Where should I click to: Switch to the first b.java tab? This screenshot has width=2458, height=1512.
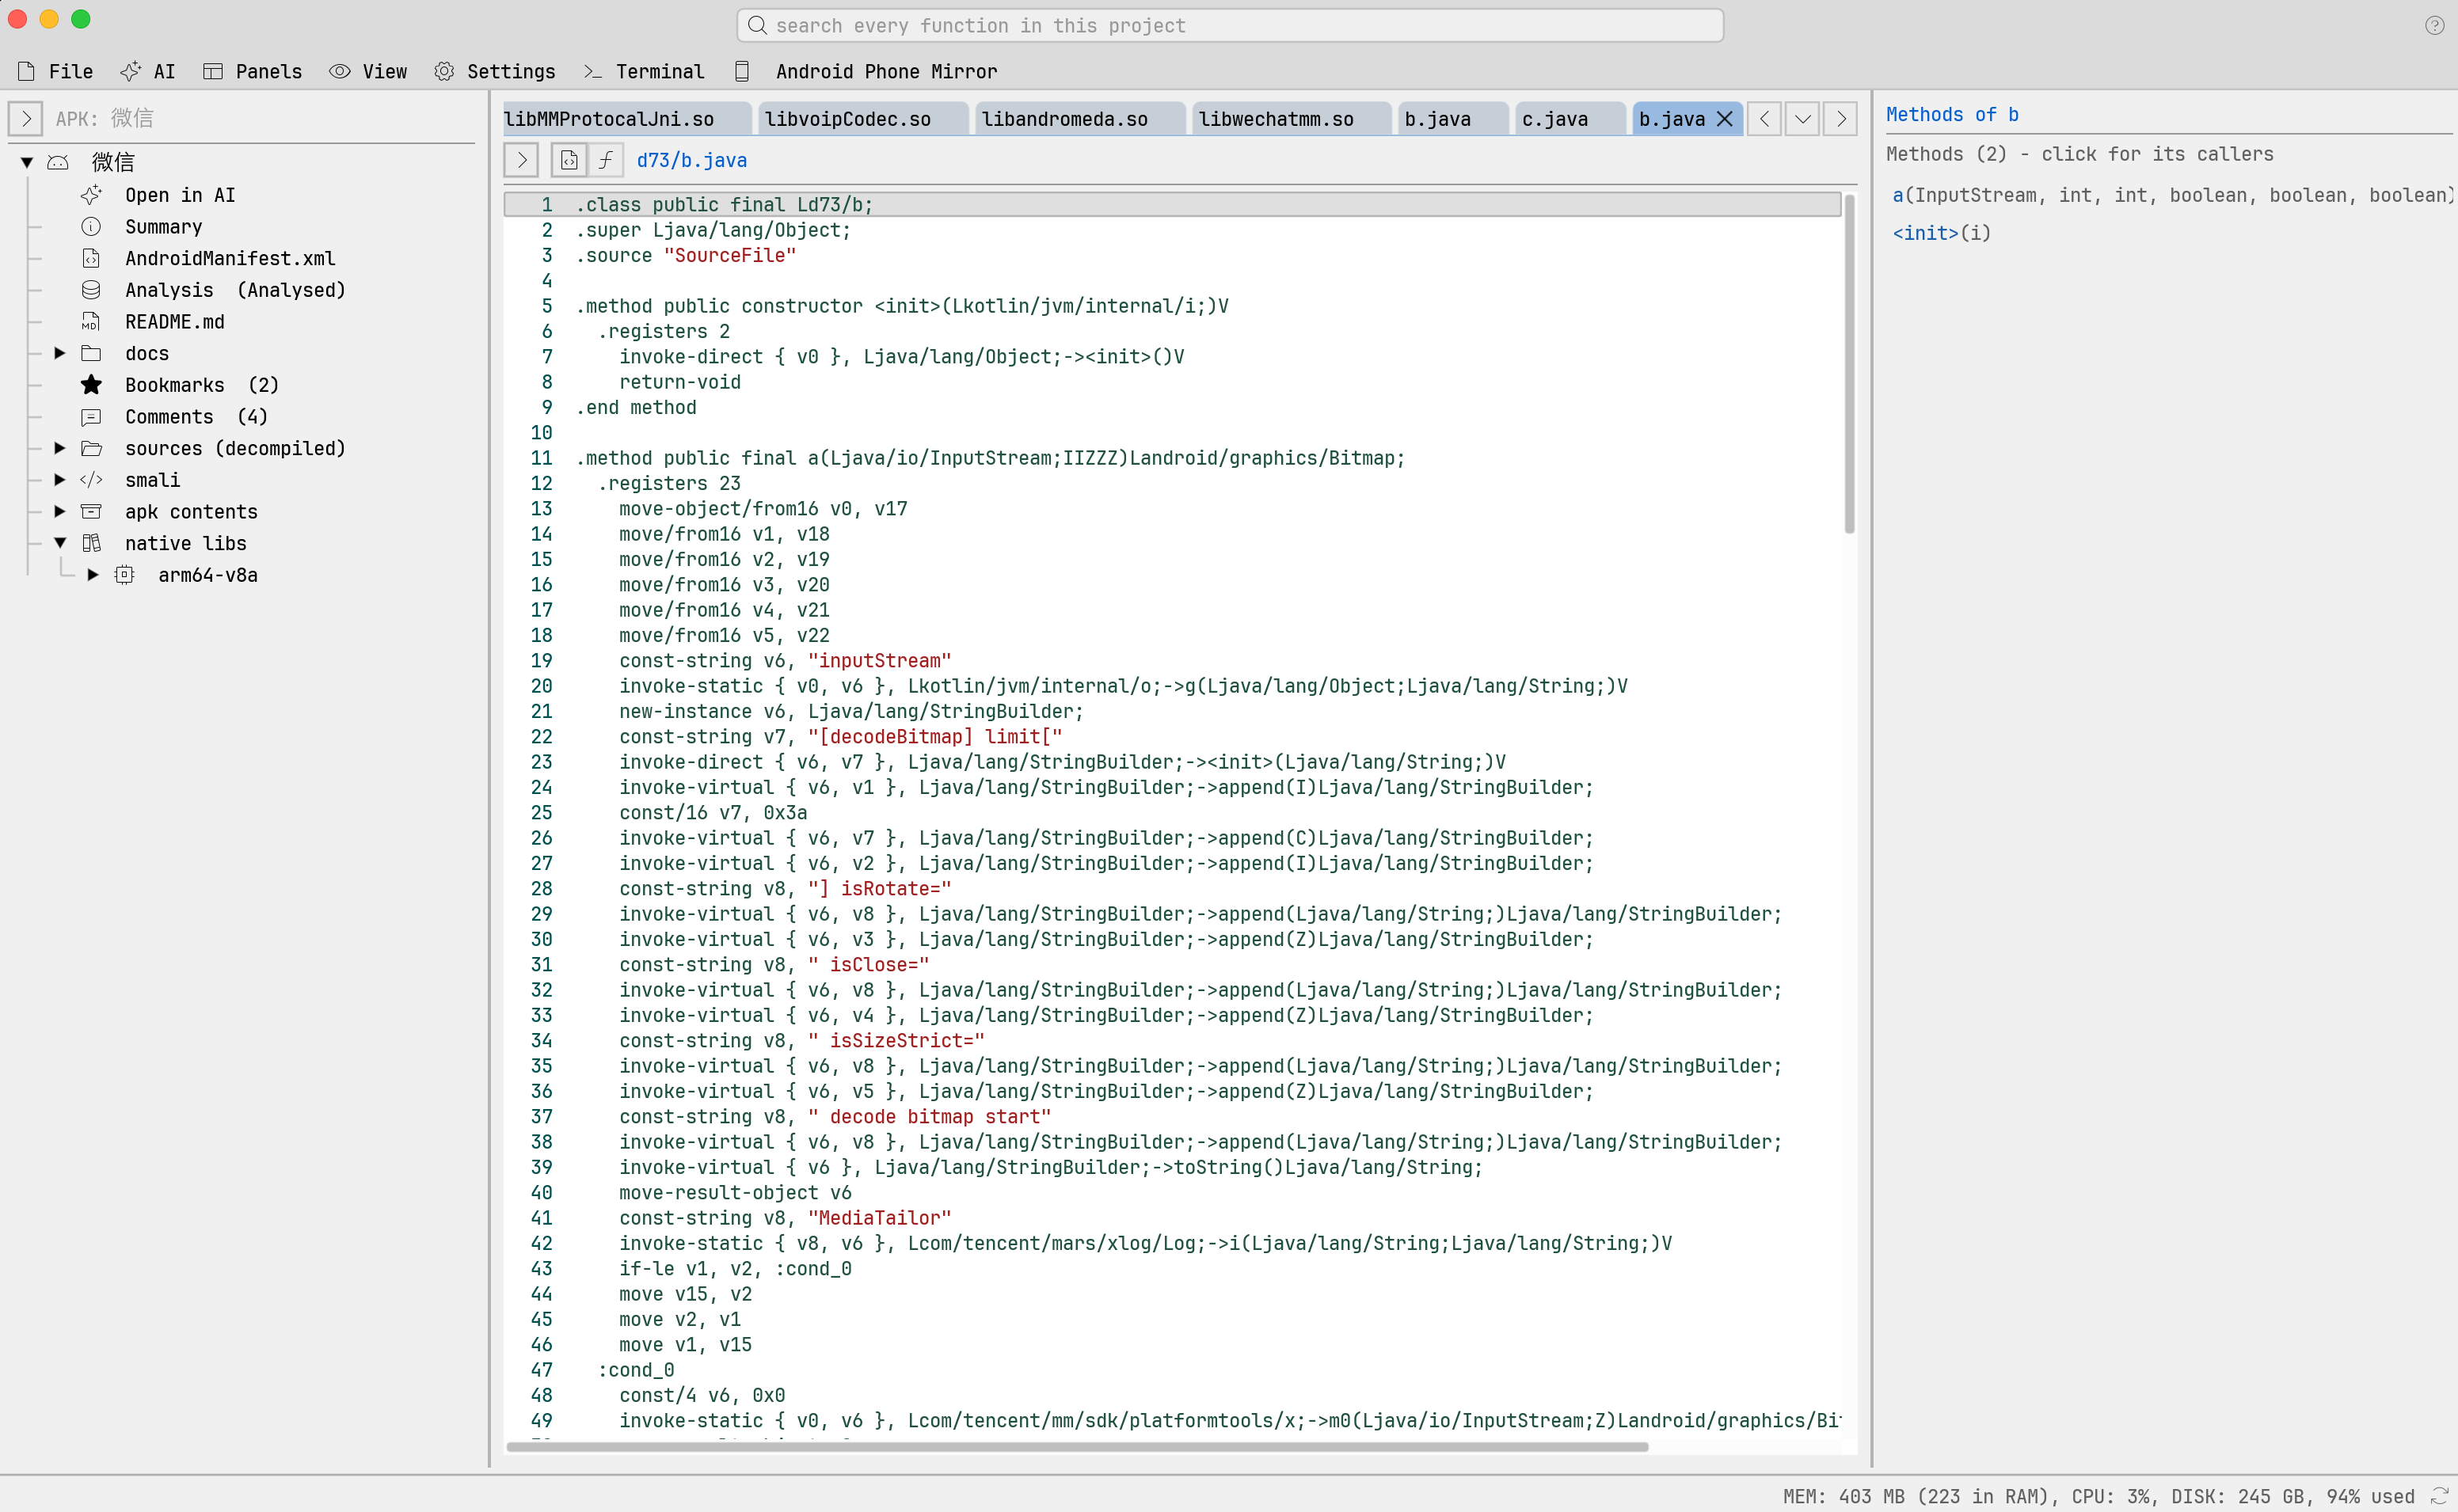pyautogui.click(x=1453, y=119)
